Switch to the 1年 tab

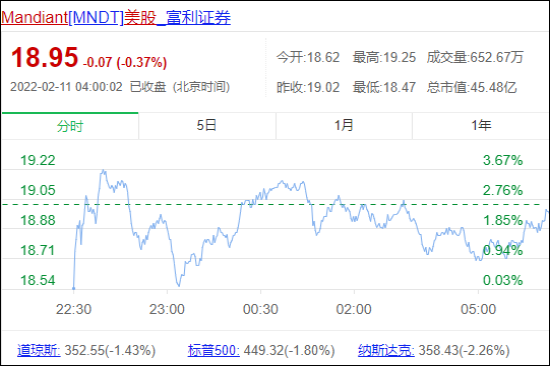click(x=481, y=126)
